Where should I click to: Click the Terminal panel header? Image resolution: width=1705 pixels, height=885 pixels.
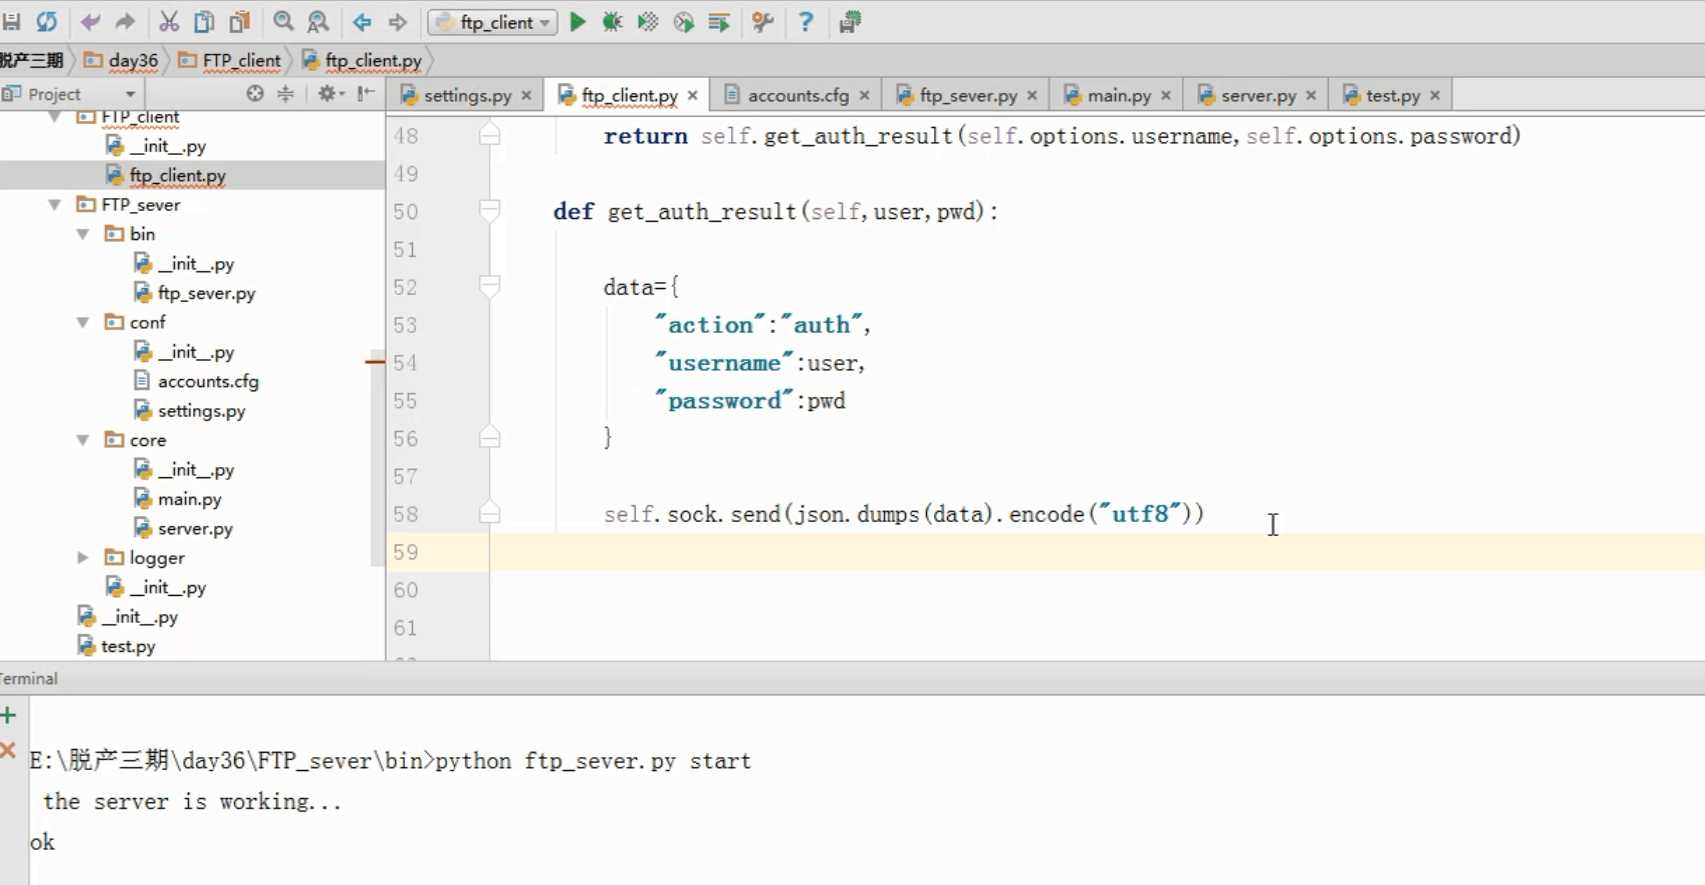coord(29,678)
